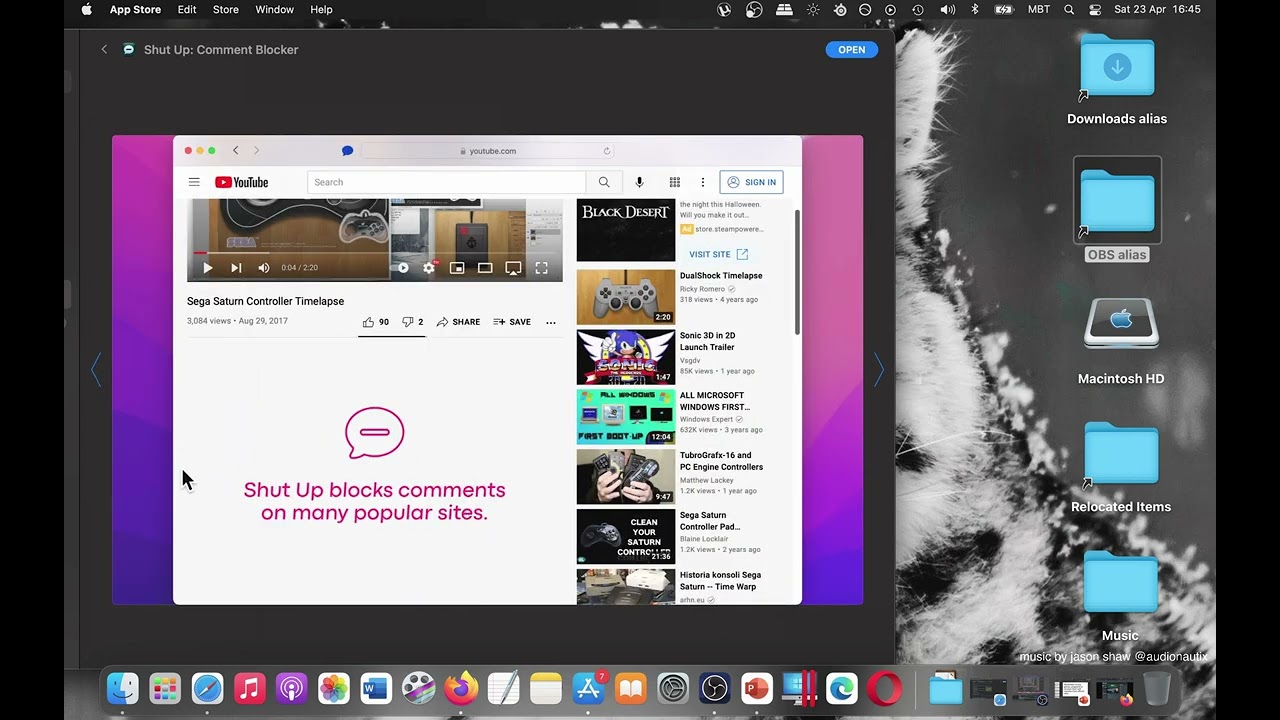Open the Store menu
This screenshot has height=720, width=1280.
(x=226, y=10)
